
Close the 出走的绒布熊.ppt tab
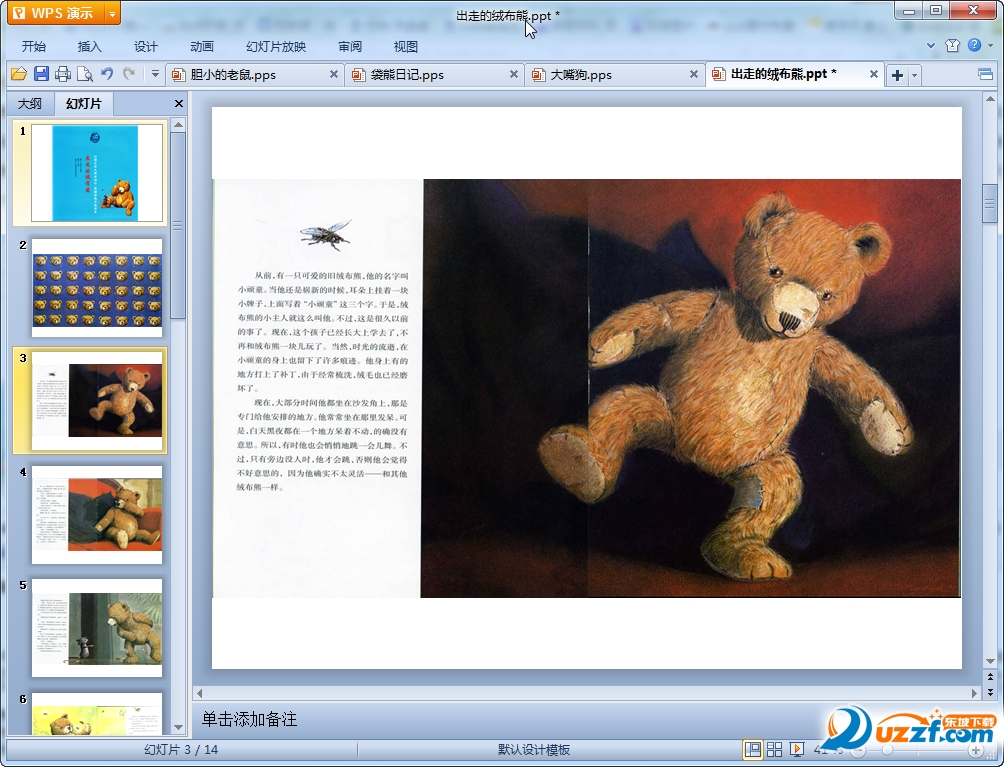pyautogui.click(x=873, y=74)
